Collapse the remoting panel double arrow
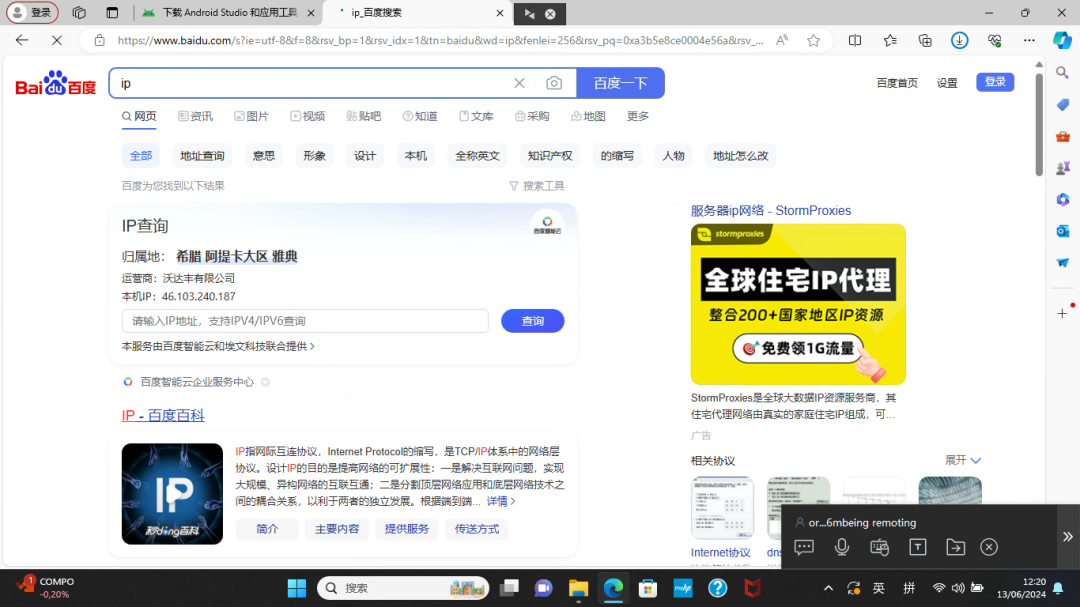Viewport: 1080px width, 607px height. (1067, 537)
